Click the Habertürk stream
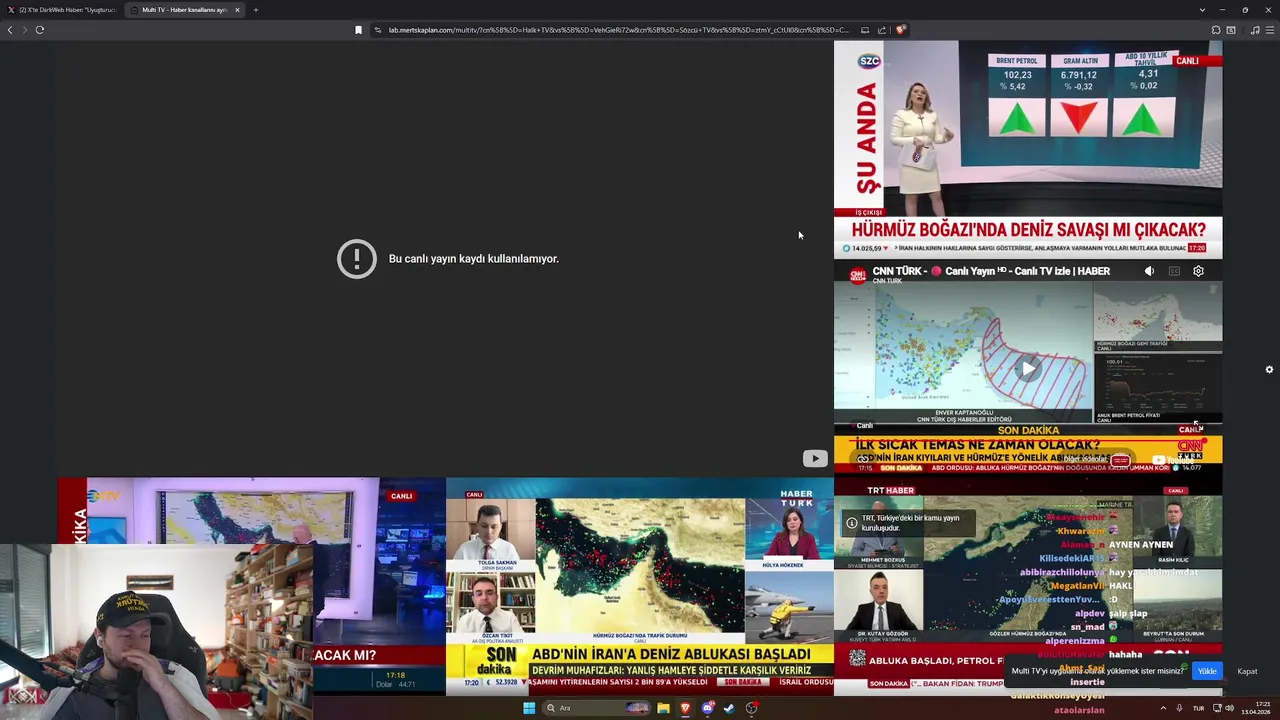The image size is (1280, 720). (640, 586)
